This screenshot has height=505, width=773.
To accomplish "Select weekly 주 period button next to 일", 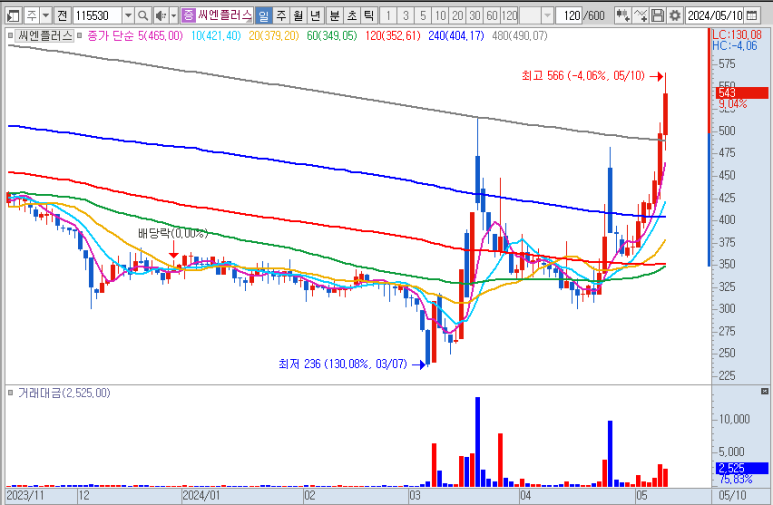I will [x=281, y=16].
